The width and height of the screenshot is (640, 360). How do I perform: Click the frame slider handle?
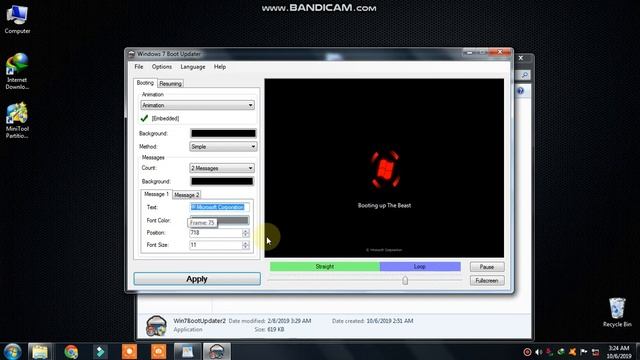(x=405, y=280)
